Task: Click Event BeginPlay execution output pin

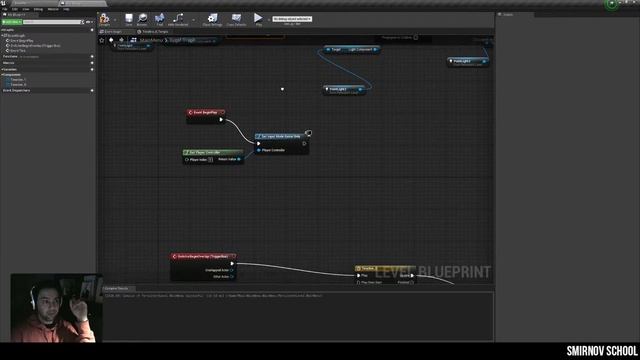Action: tap(221, 120)
